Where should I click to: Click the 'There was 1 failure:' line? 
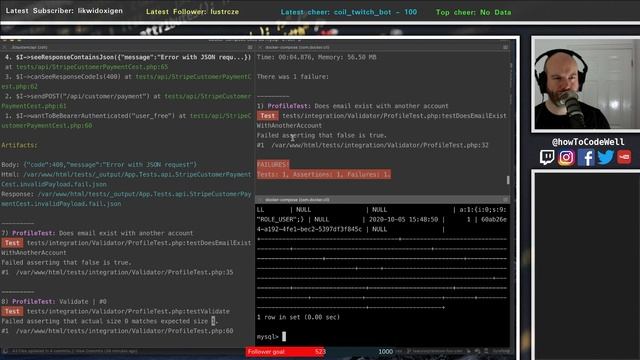click(x=293, y=77)
